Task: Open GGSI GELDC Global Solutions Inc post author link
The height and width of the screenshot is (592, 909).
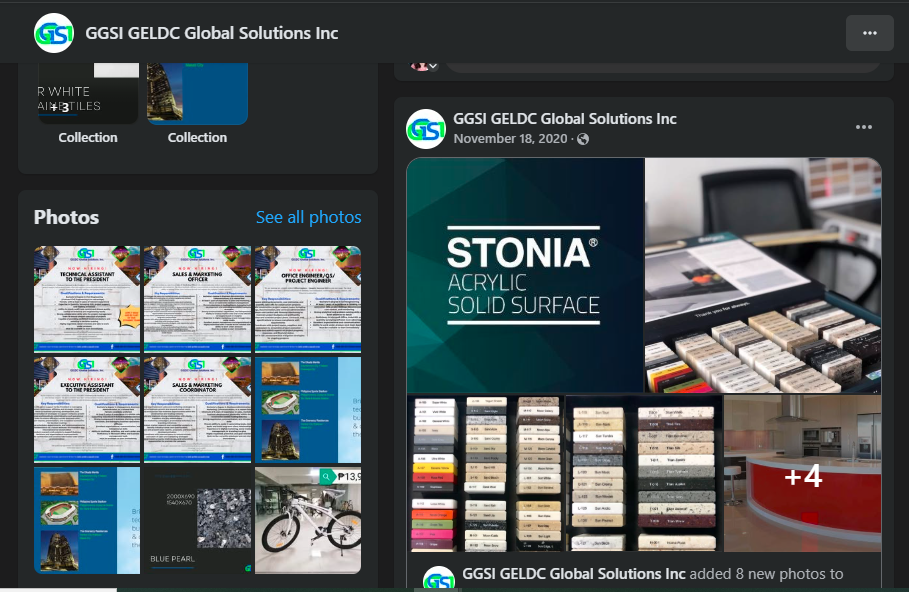Action: (x=565, y=119)
